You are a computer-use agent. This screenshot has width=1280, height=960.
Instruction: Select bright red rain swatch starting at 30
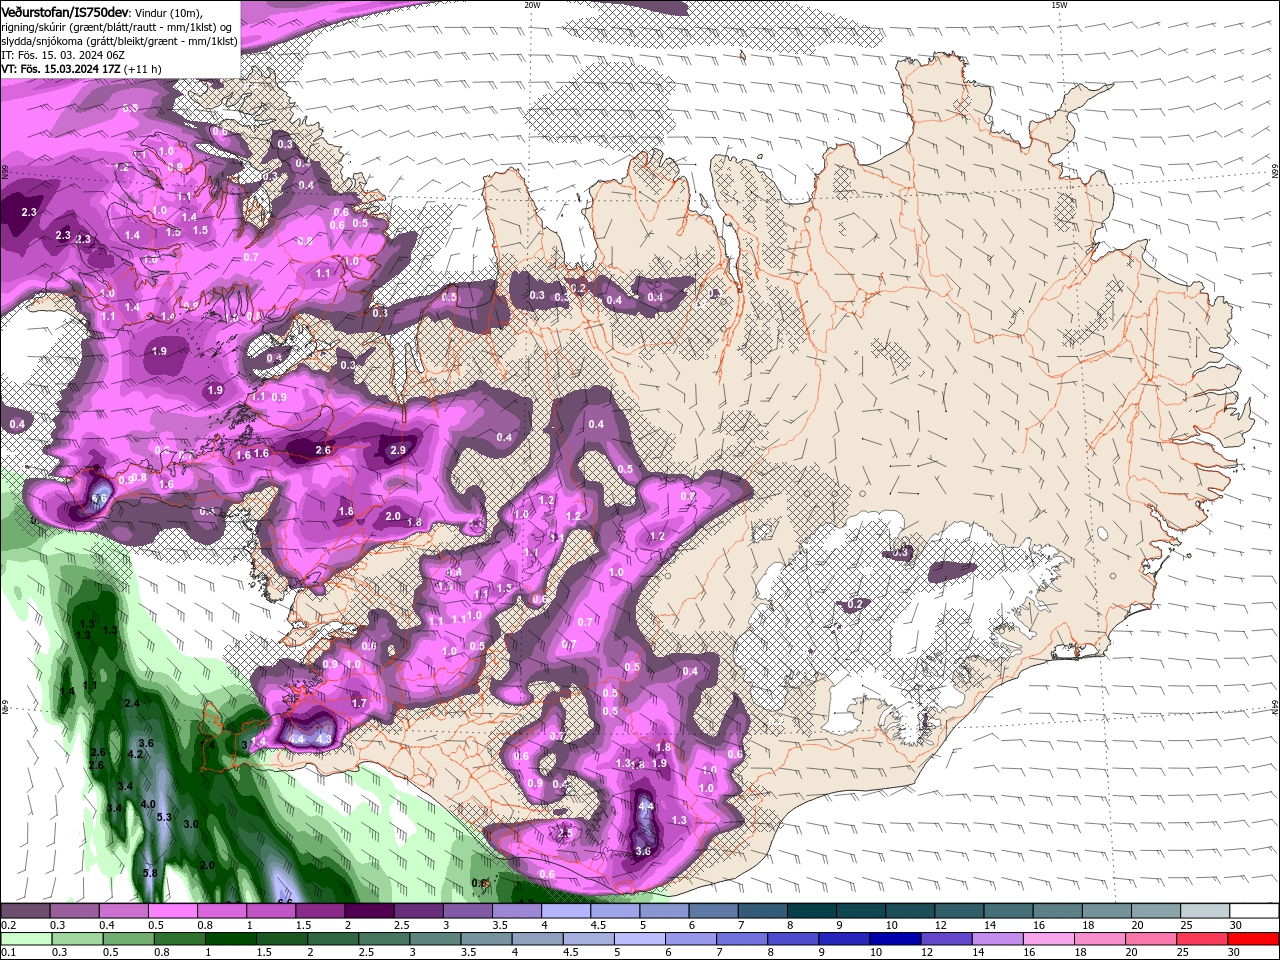pos(1252,940)
